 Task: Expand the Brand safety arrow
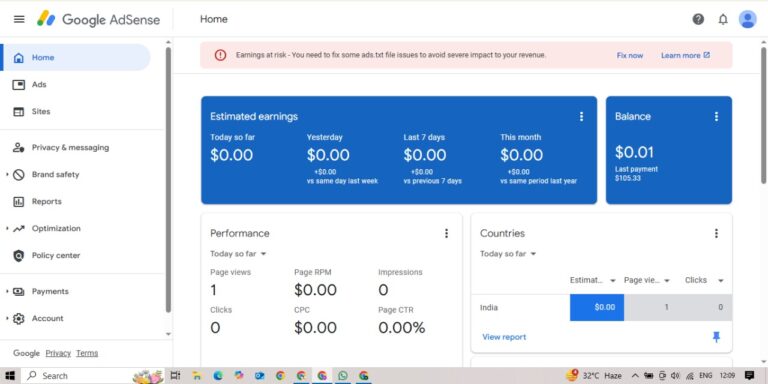point(7,174)
